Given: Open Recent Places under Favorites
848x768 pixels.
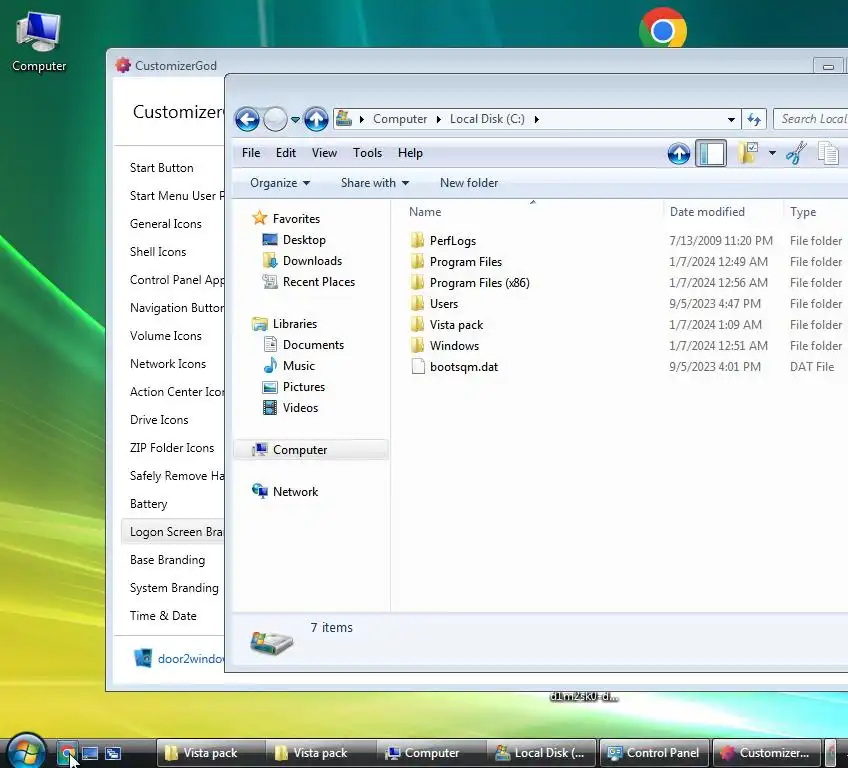Looking at the screenshot, I should coord(319,282).
